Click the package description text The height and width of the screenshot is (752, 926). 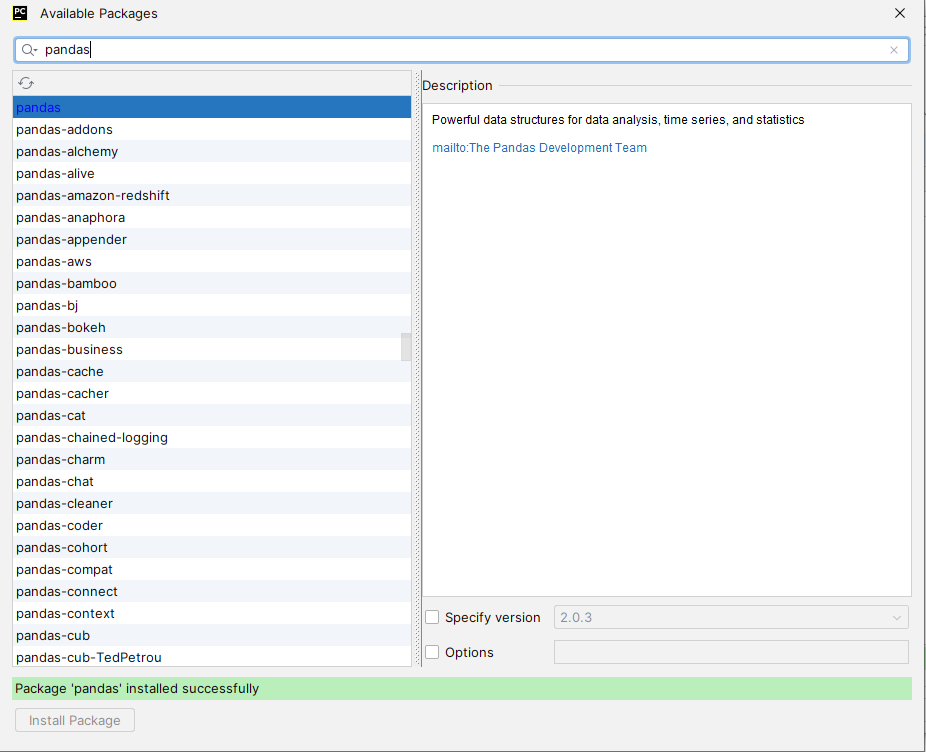point(618,120)
